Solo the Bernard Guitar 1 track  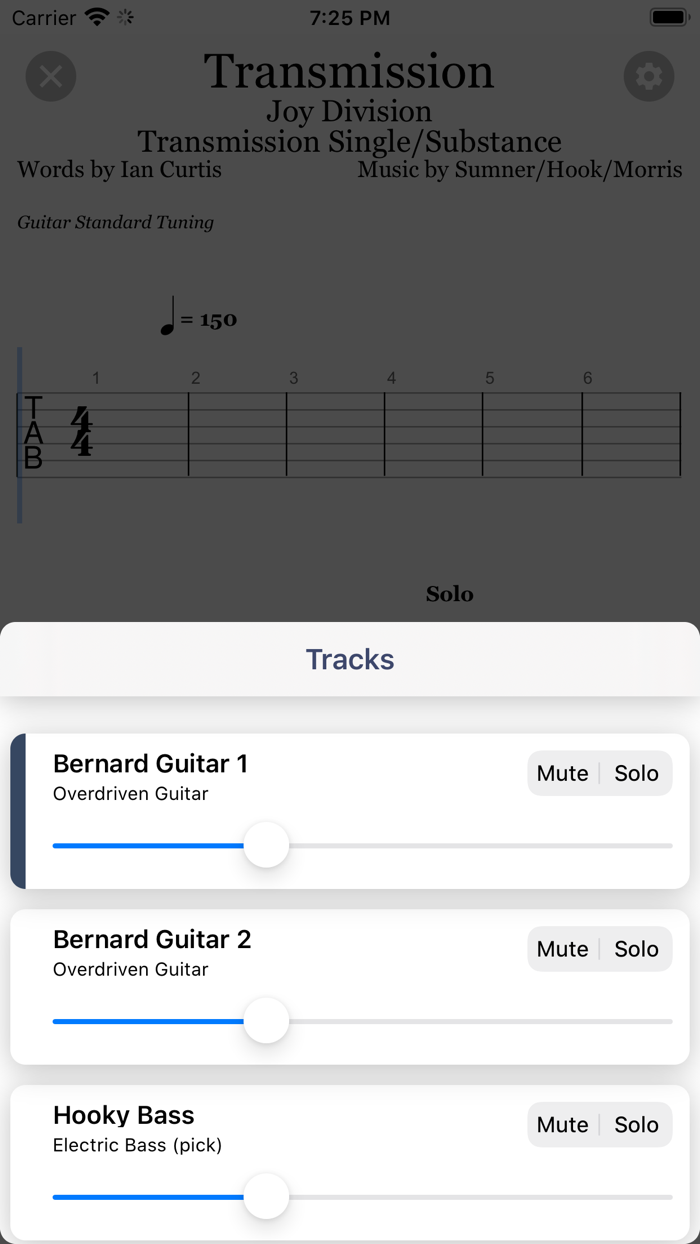tap(637, 773)
